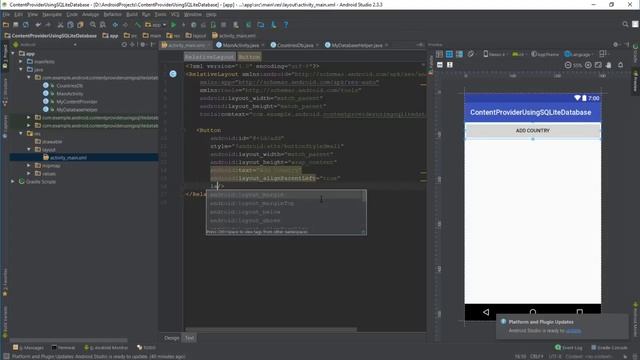Open the Language preview dropdown

tap(579, 54)
